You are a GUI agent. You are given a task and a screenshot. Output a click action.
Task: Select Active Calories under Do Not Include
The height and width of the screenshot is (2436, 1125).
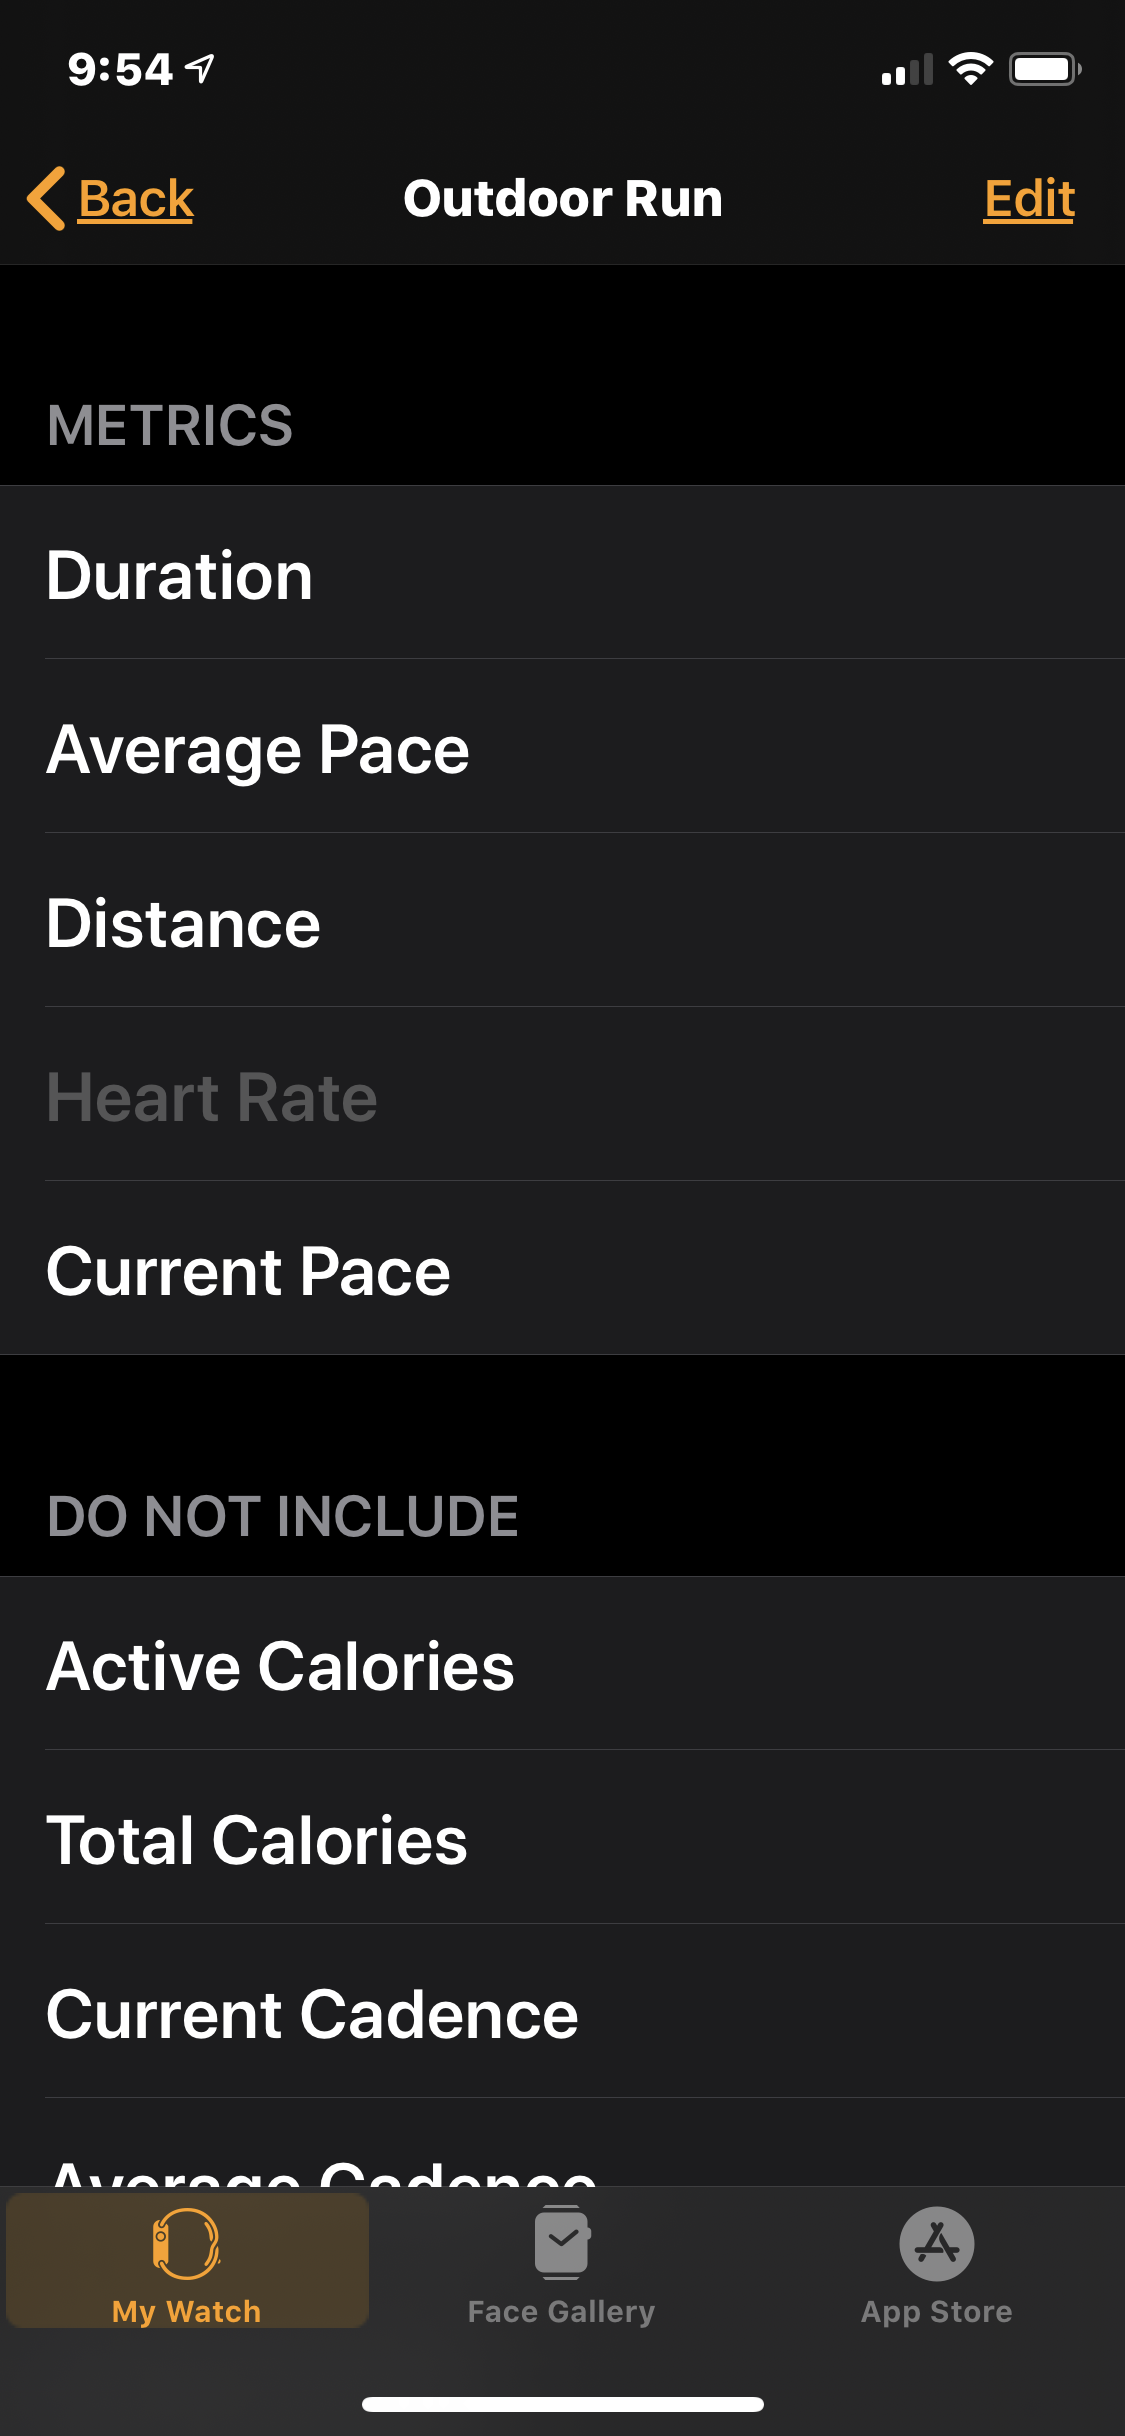(x=562, y=1665)
